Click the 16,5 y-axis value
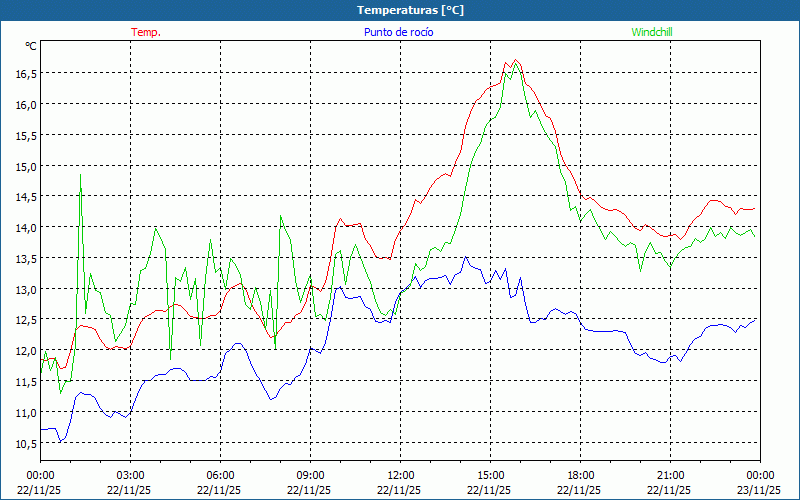 coord(25,73)
